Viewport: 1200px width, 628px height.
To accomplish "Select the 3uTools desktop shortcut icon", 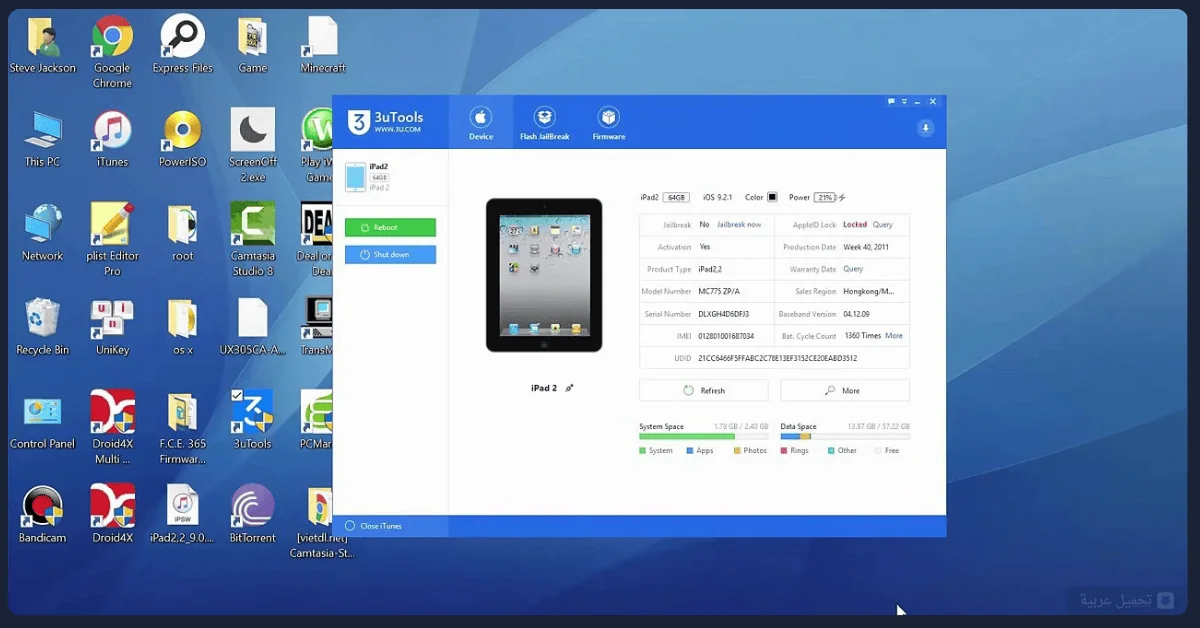I will click(x=252, y=421).
